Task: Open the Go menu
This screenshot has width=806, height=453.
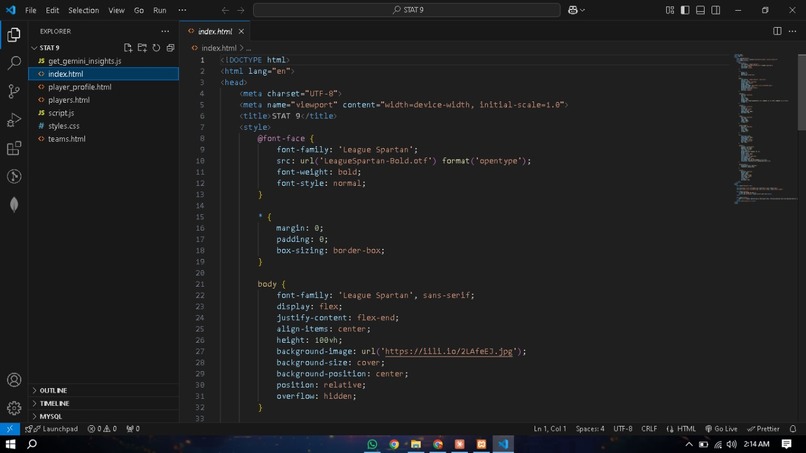Action: pos(139,10)
